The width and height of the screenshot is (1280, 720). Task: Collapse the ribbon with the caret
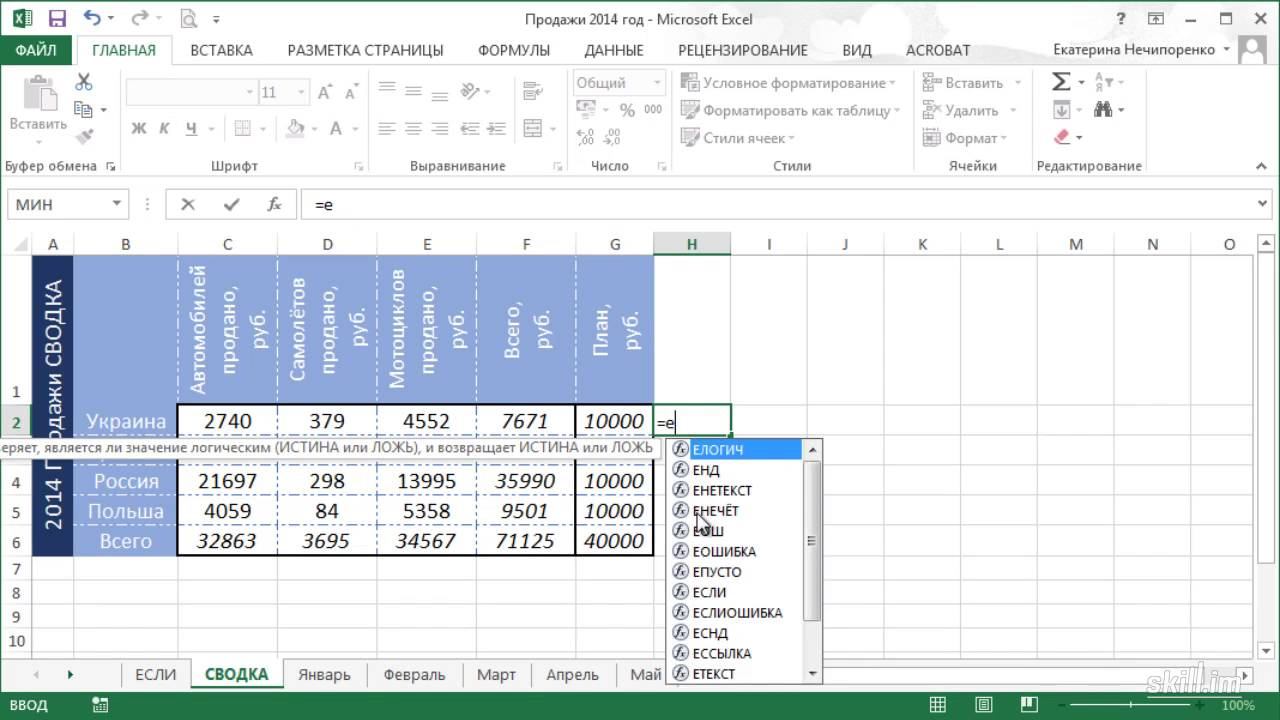click(x=1261, y=166)
